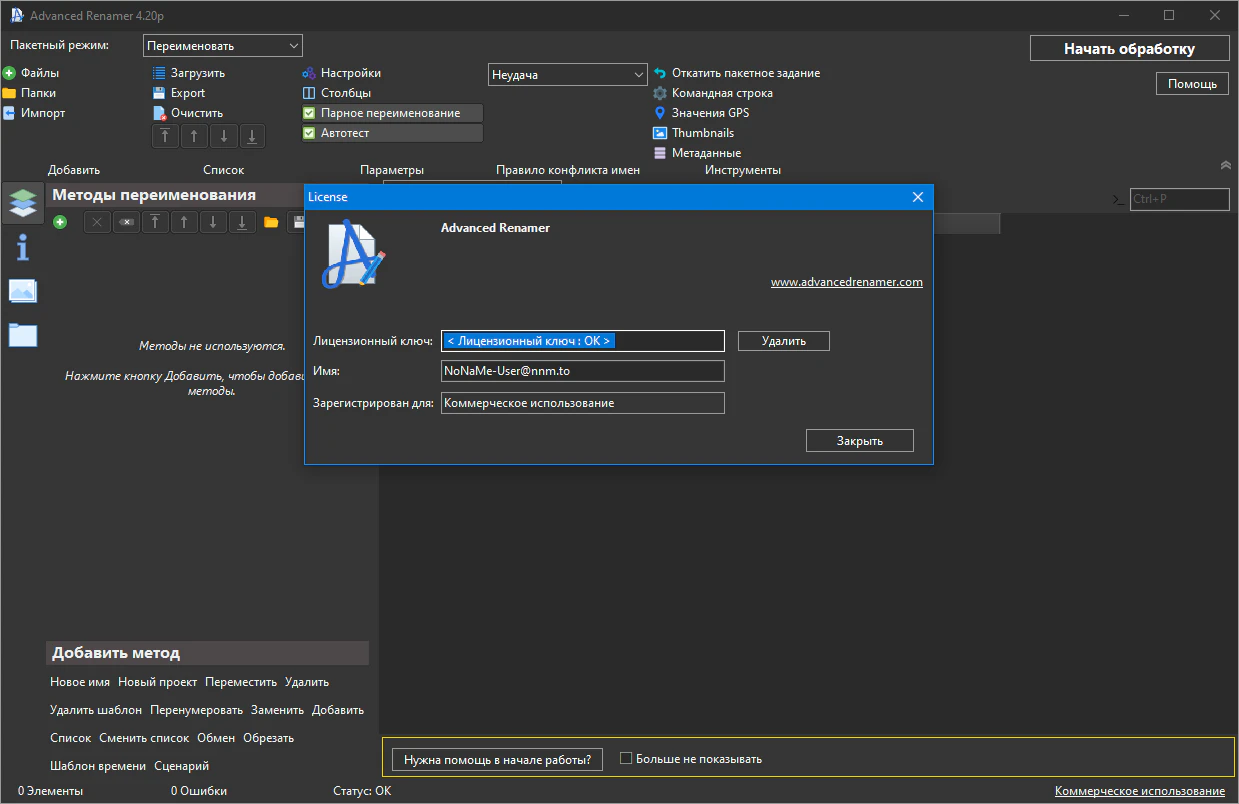Open the Пакетный режим Переименовать dropdown
Viewport: 1239px width, 804px height.
point(223,46)
